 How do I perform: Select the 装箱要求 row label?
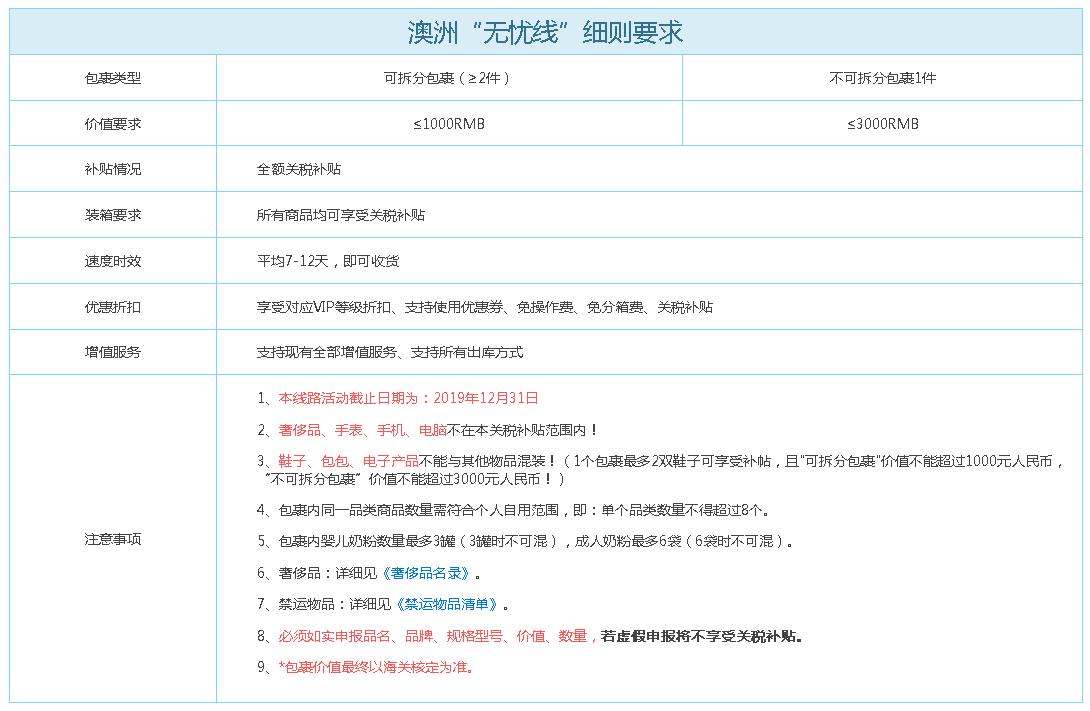click(x=113, y=215)
